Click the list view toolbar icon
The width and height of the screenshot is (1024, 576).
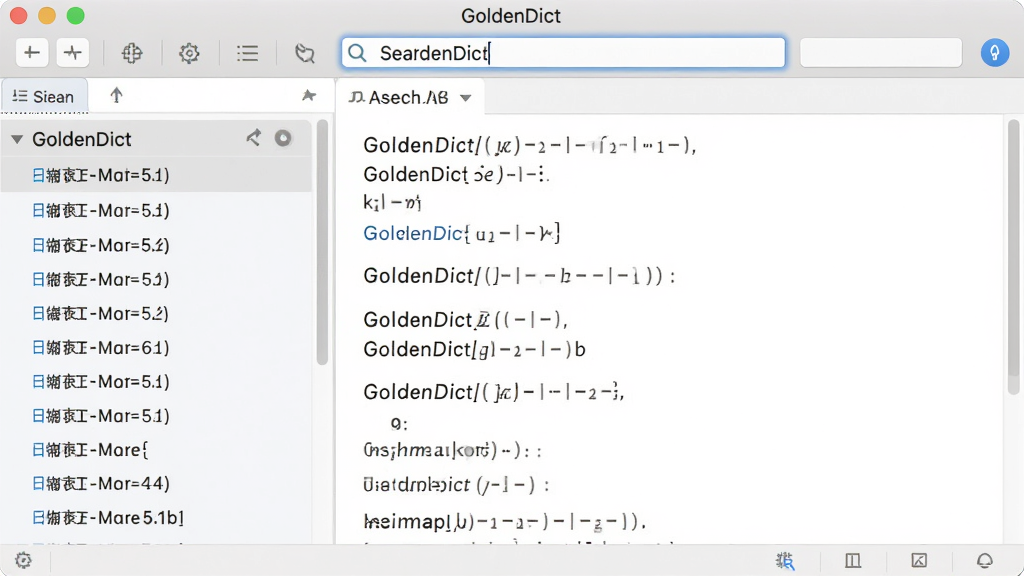click(x=248, y=53)
